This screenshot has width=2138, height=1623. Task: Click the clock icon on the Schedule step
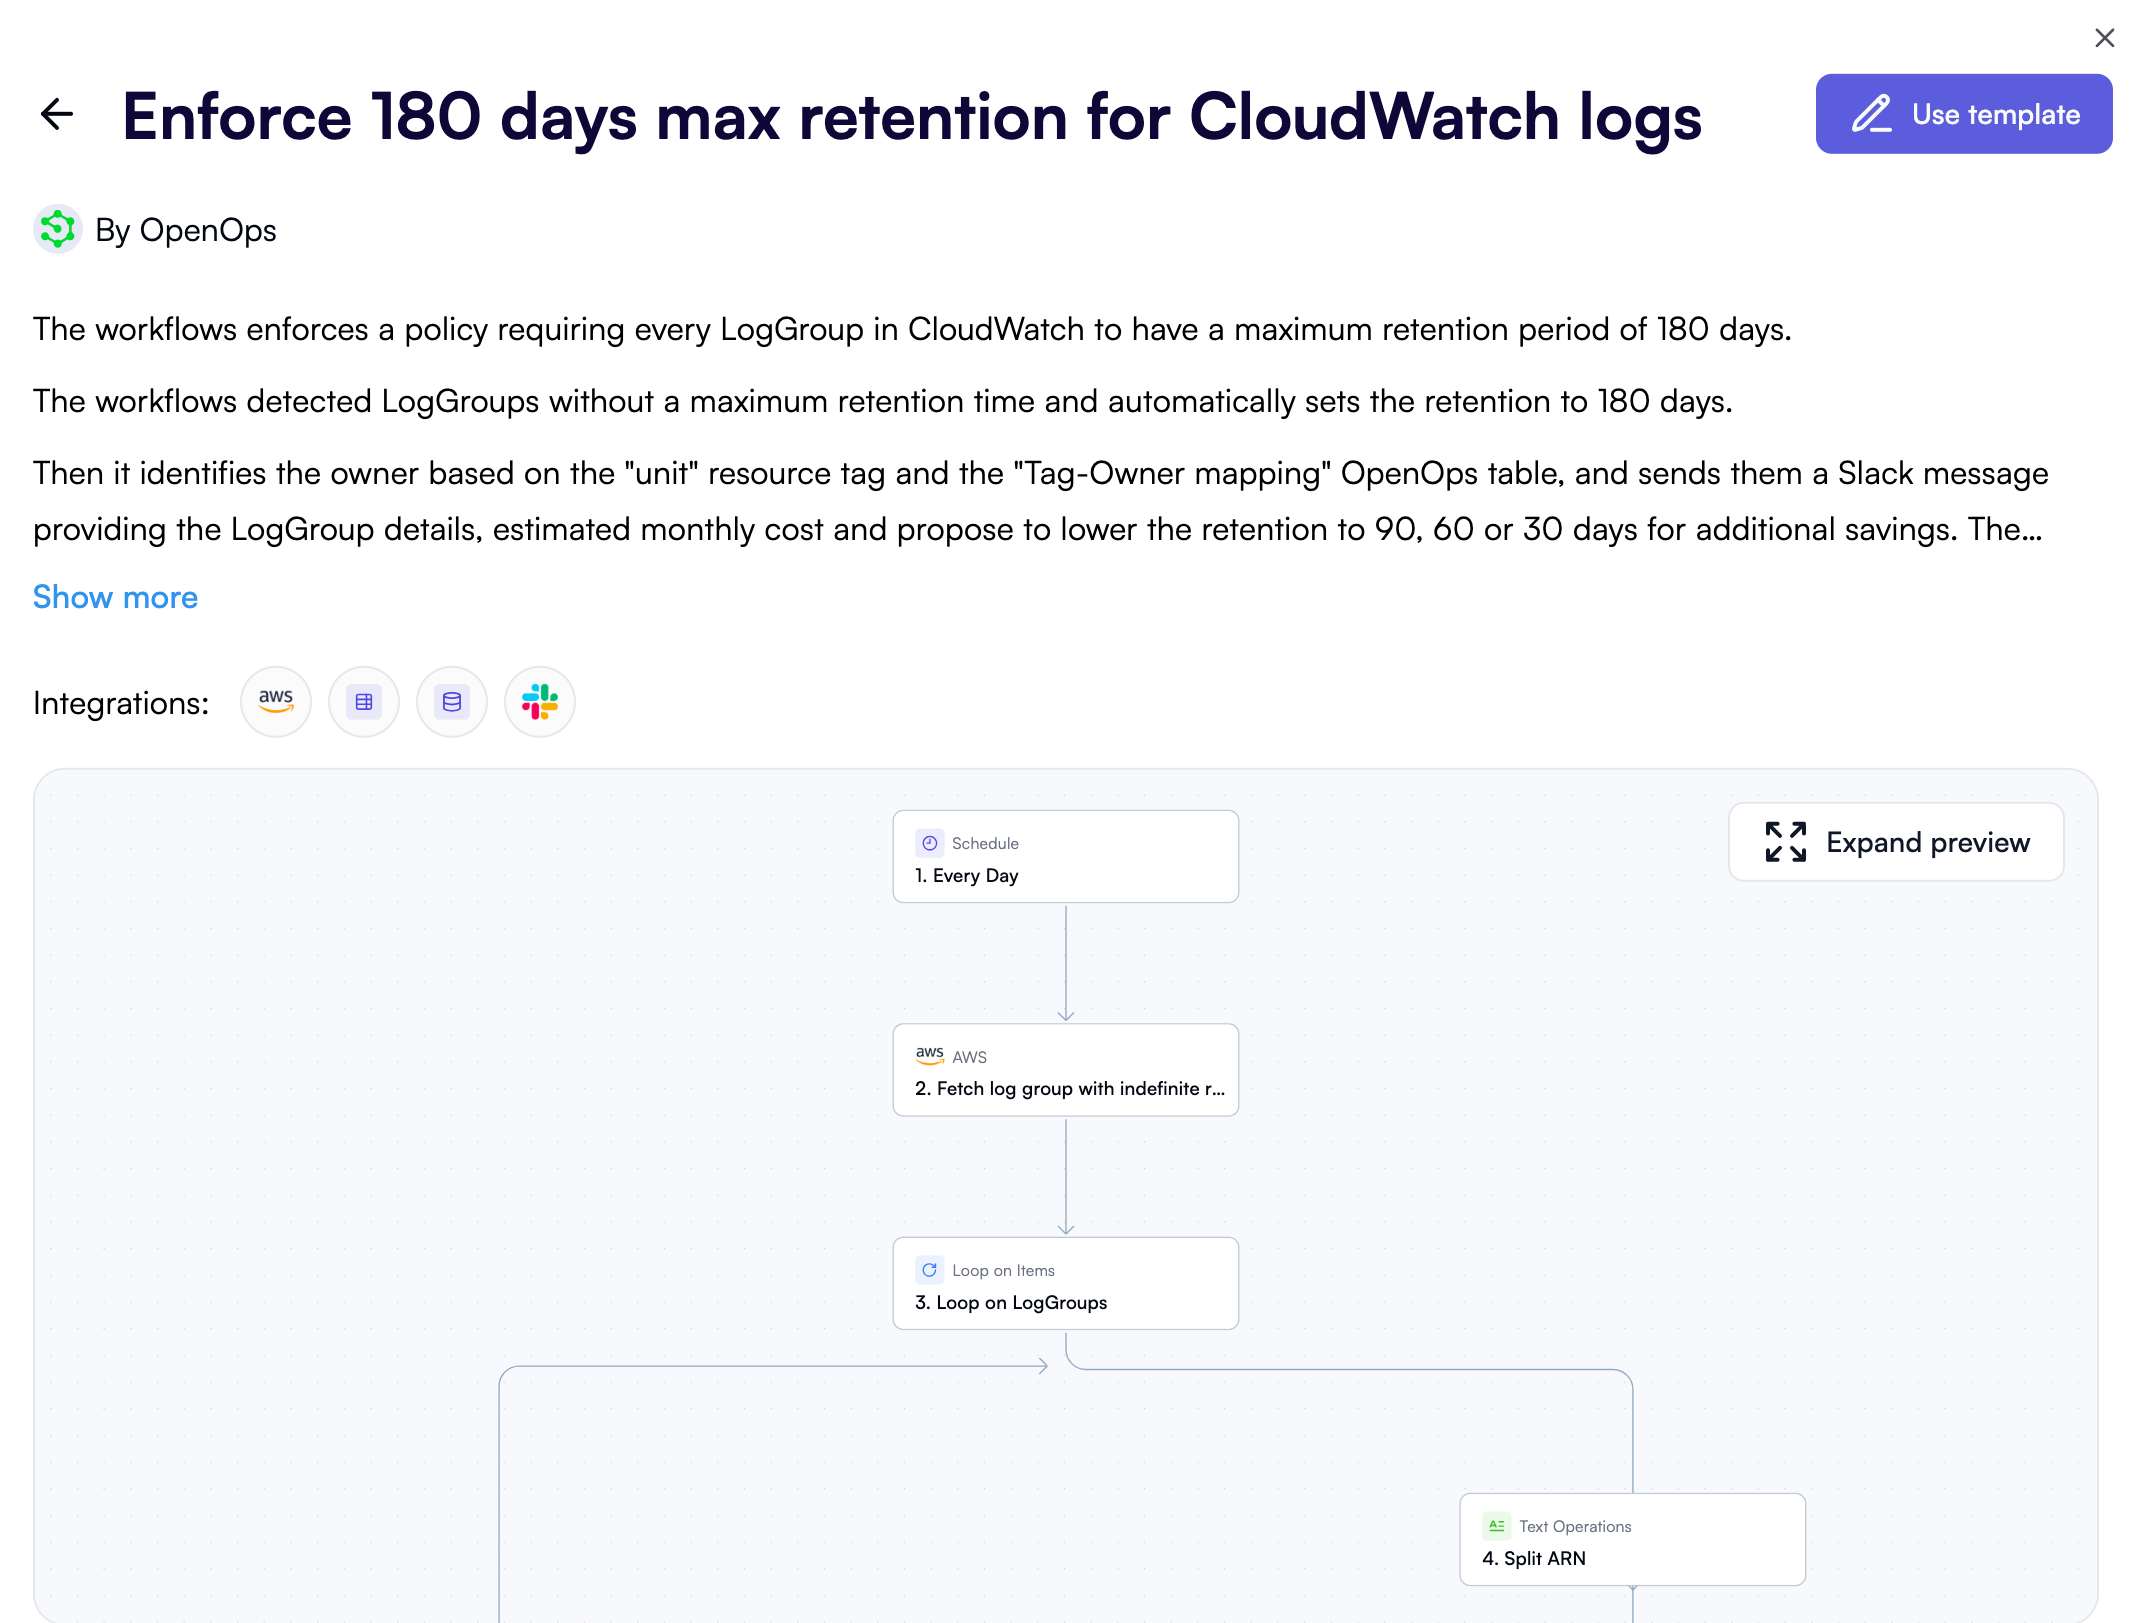point(929,843)
